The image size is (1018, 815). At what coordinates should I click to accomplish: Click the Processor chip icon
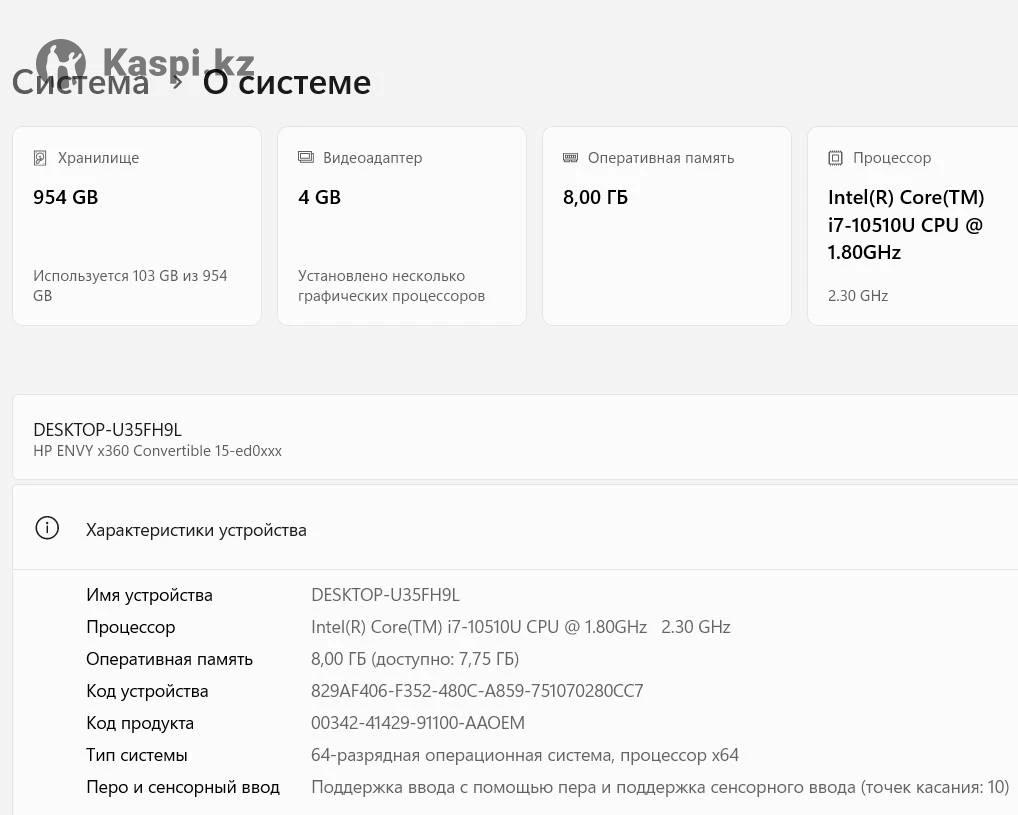click(835, 158)
